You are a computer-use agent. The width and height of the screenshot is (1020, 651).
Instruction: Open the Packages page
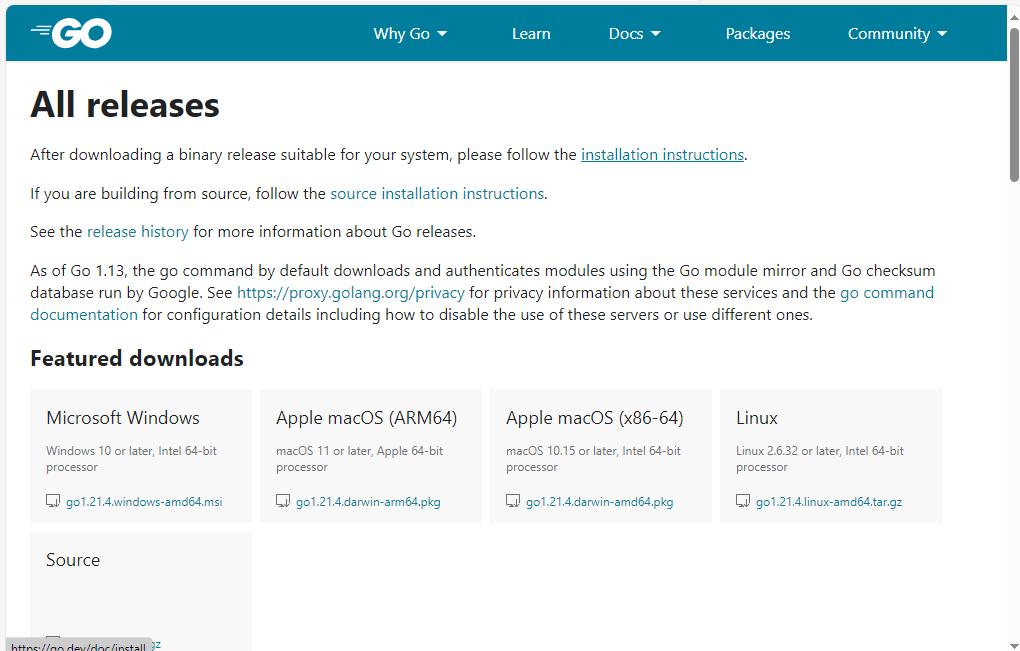[x=758, y=34]
